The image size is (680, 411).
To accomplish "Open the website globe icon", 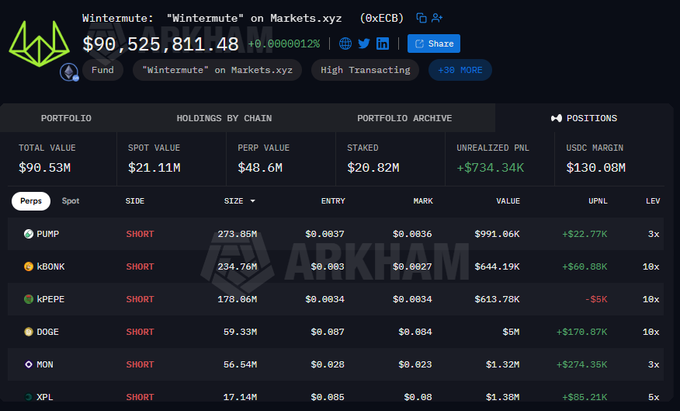I will tap(345, 43).
